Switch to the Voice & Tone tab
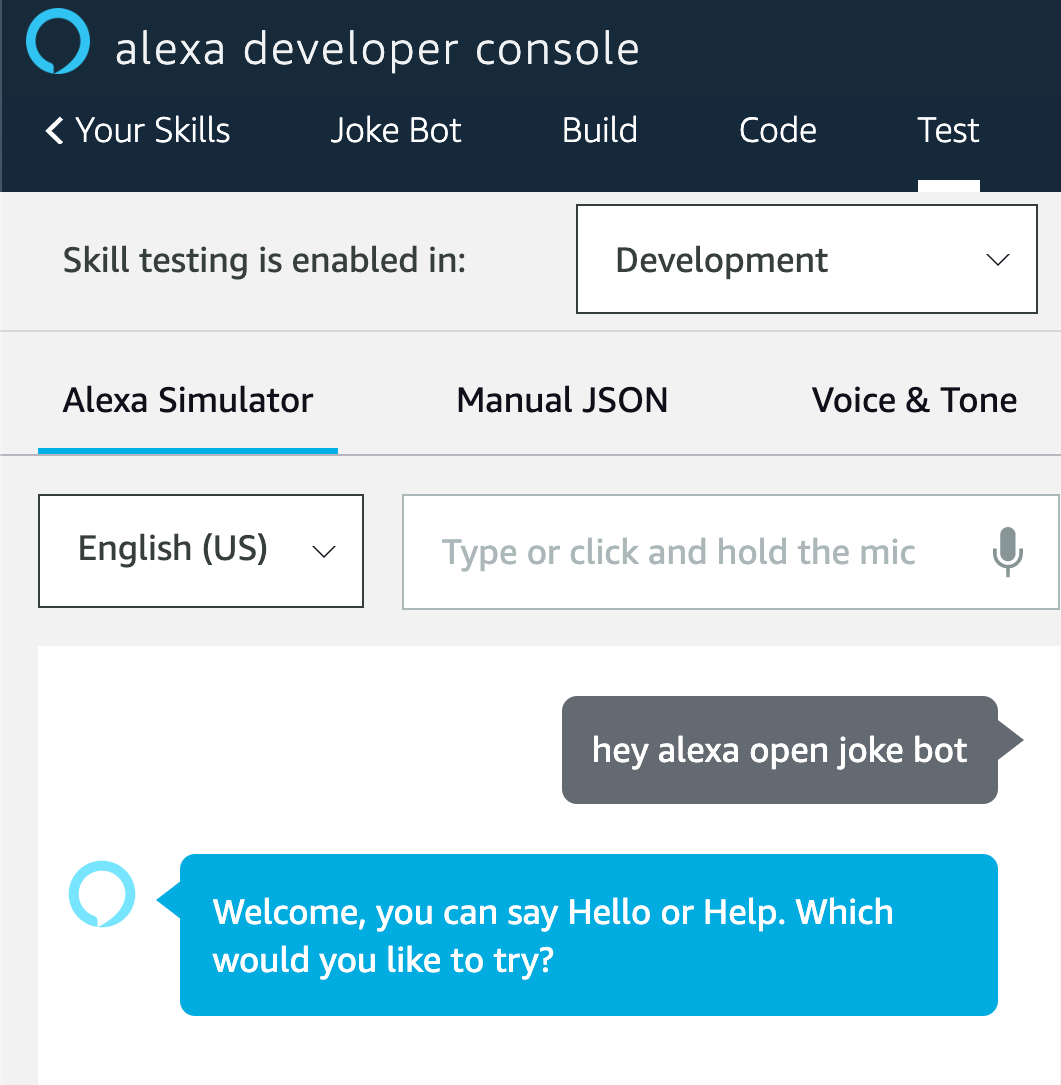 (x=914, y=399)
